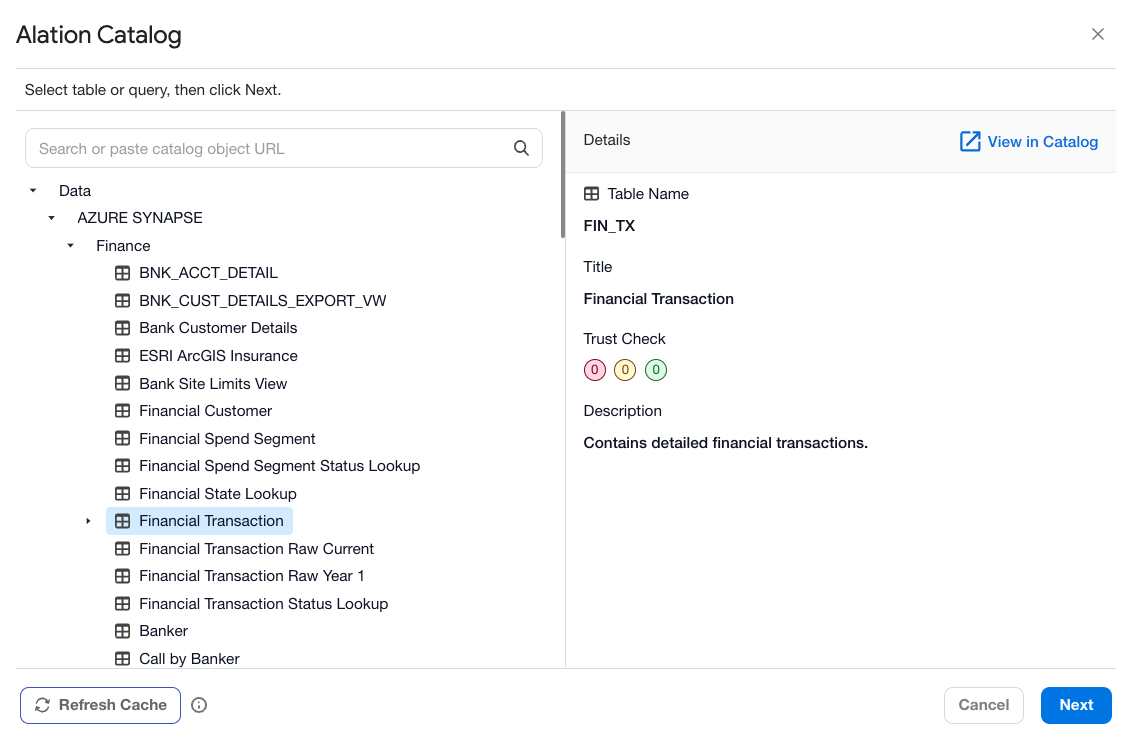The image size is (1132, 734).
Task: Click the tree panel vertical scrollbar
Action: (563, 175)
